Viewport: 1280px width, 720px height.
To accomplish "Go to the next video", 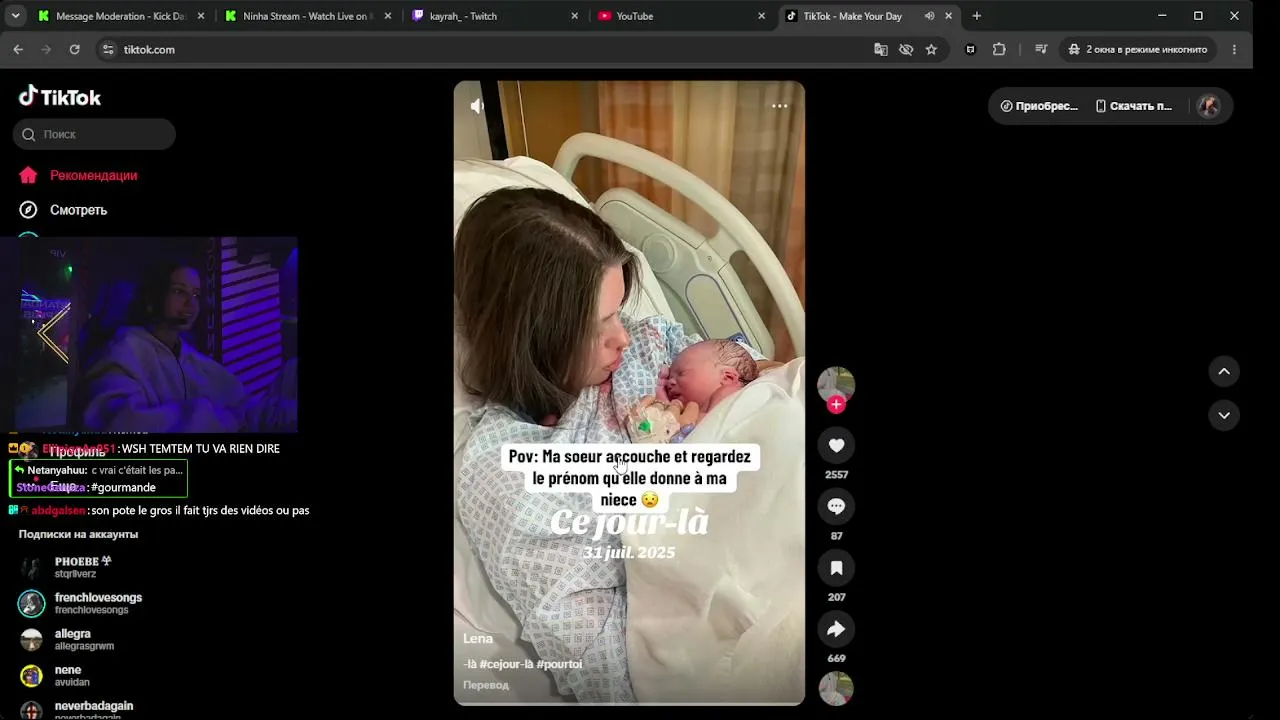I will [1224, 415].
